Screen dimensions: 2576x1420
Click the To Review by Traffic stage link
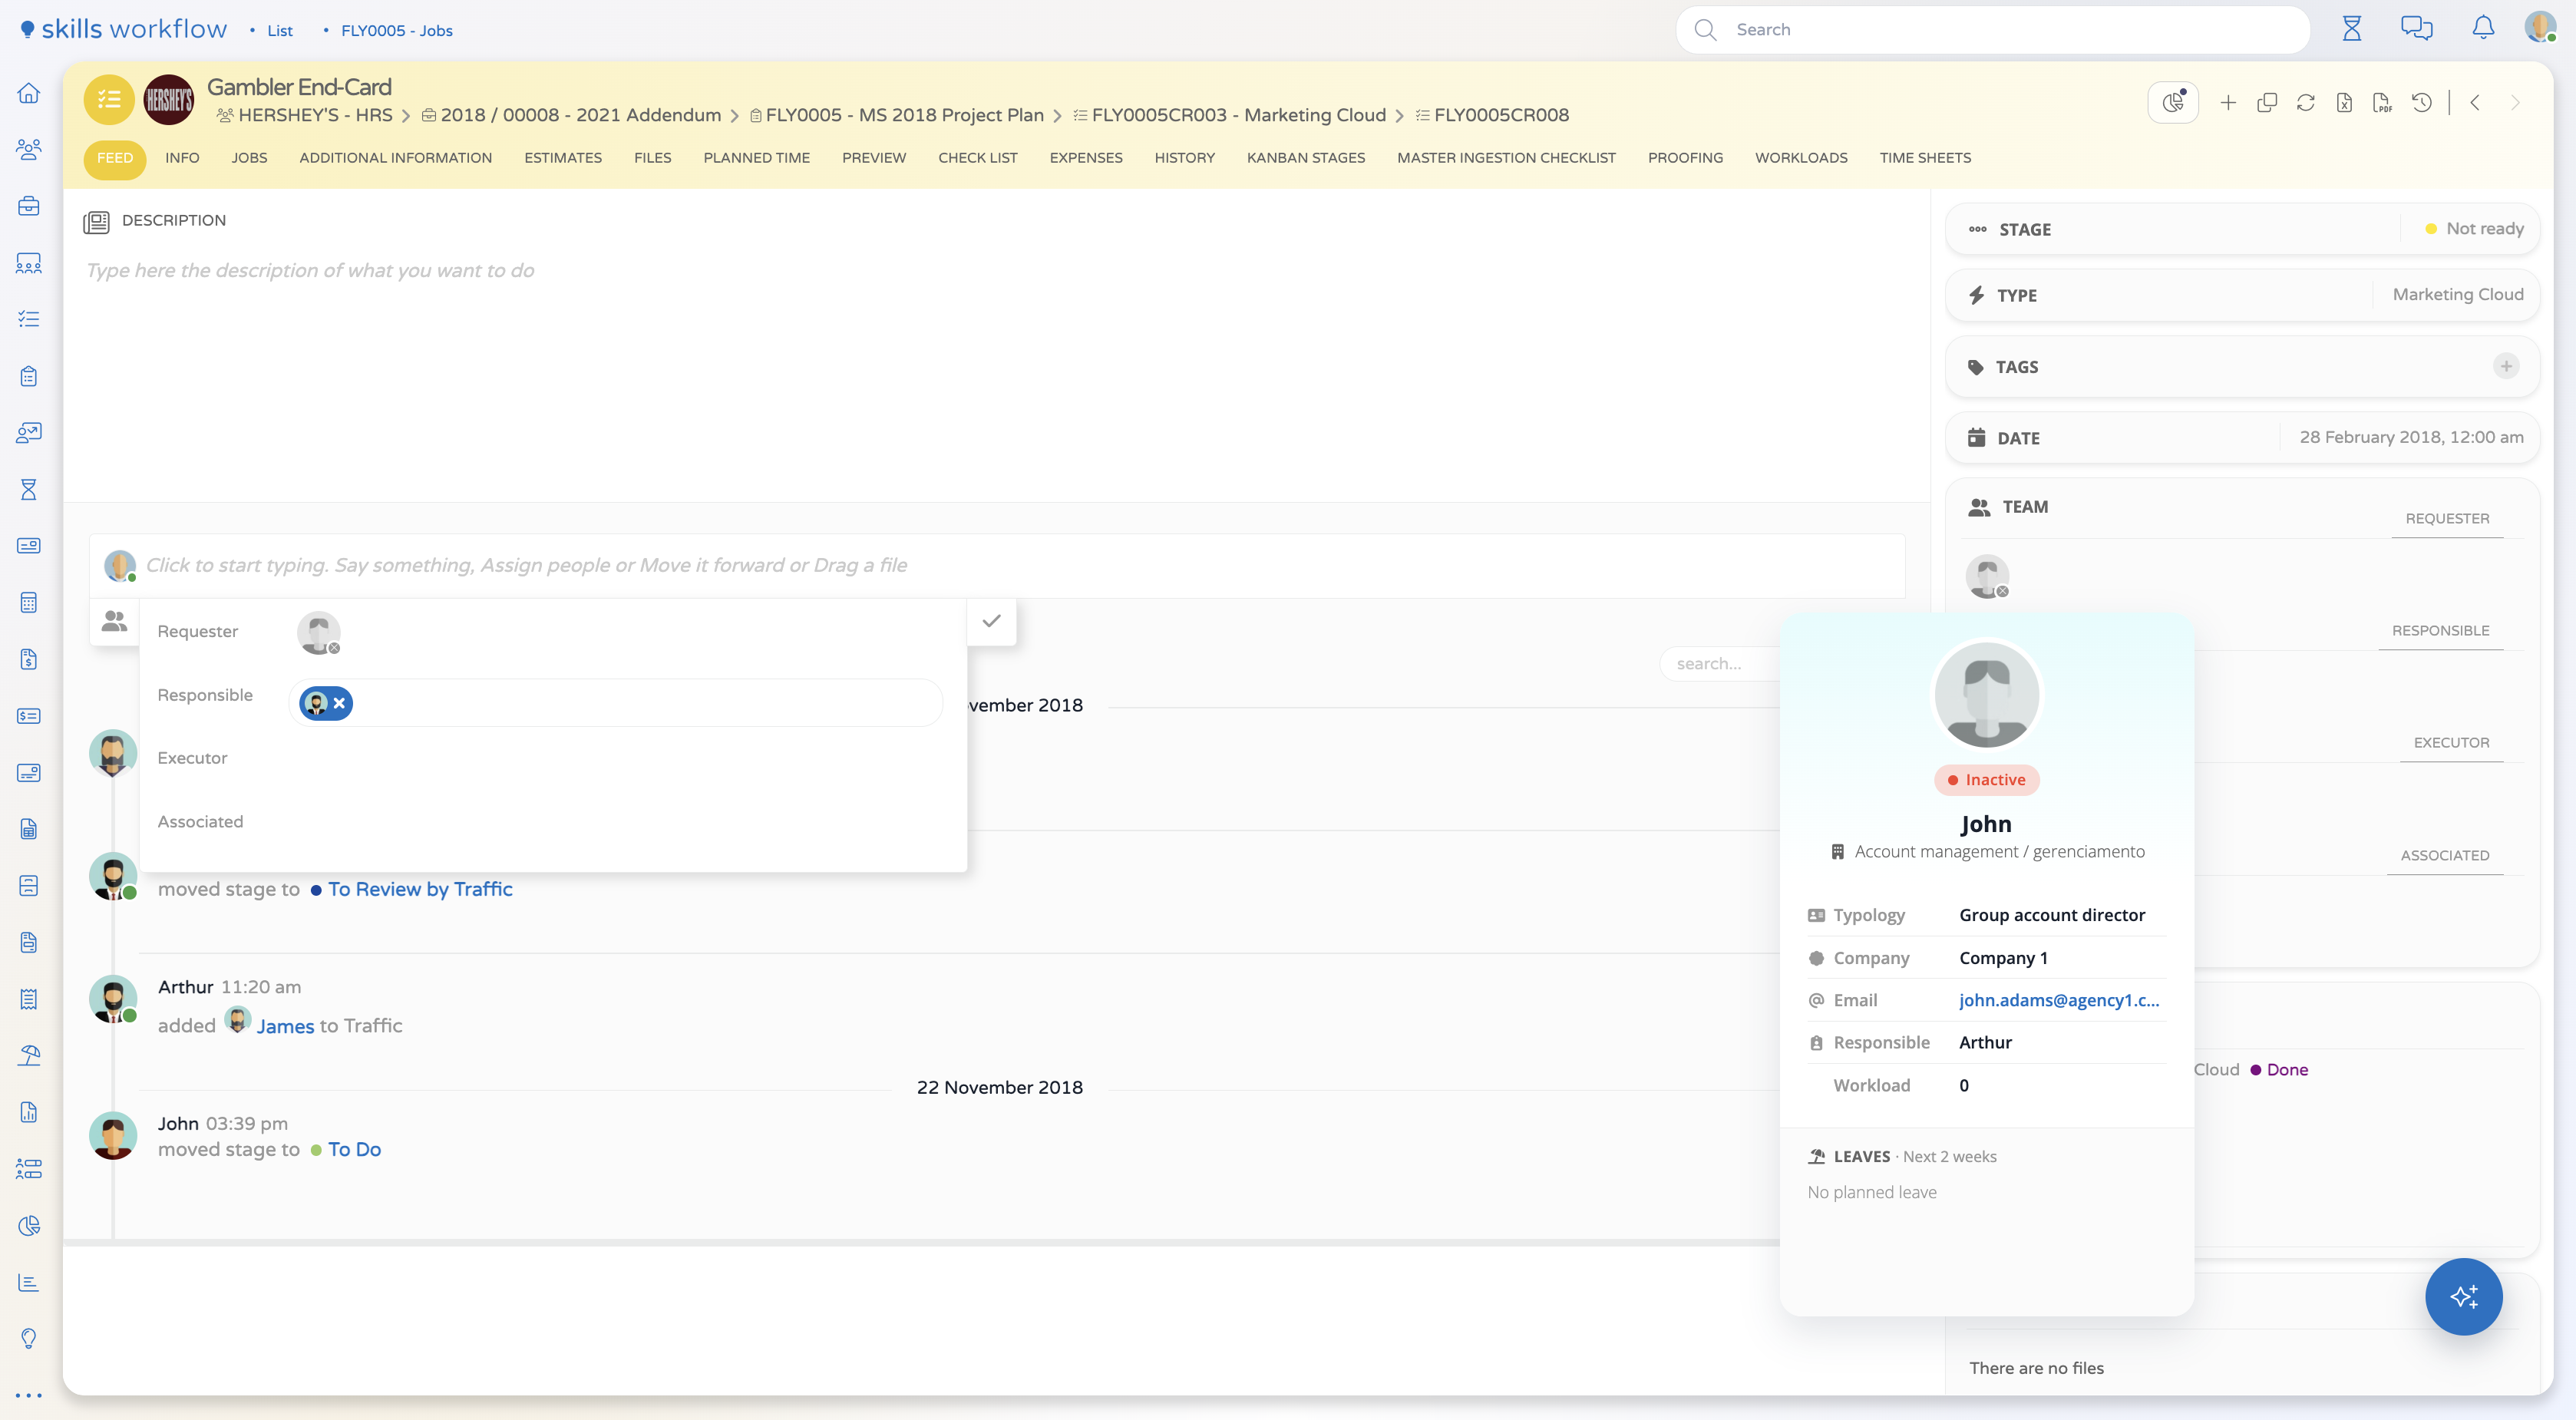coord(420,889)
